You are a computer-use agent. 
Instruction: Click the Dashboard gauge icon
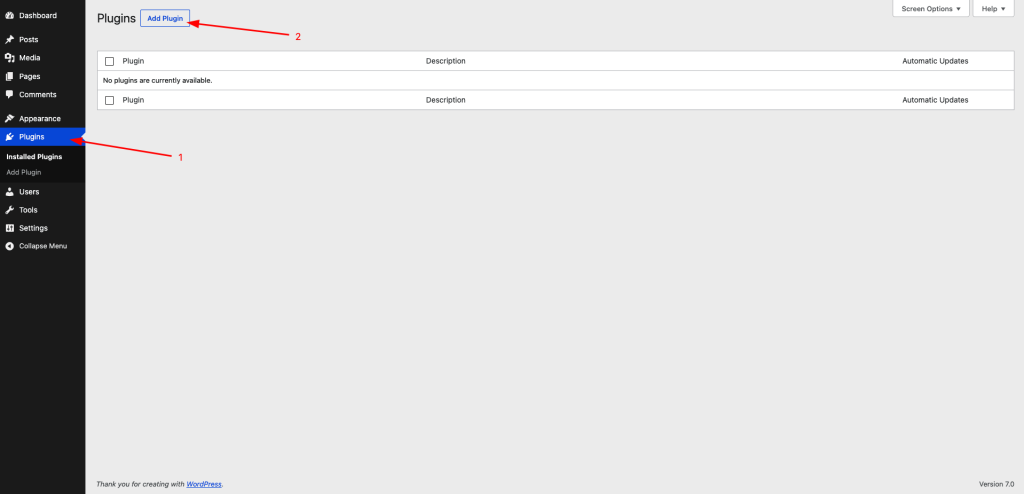click(x=9, y=15)
